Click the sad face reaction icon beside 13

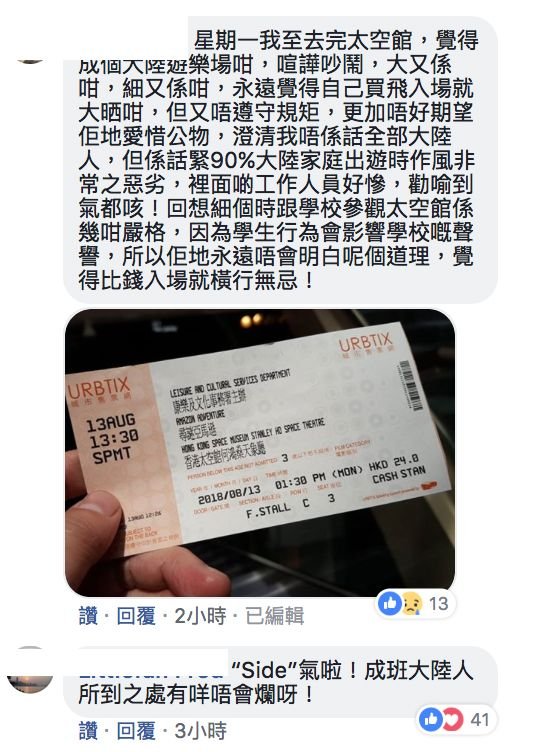411,604
